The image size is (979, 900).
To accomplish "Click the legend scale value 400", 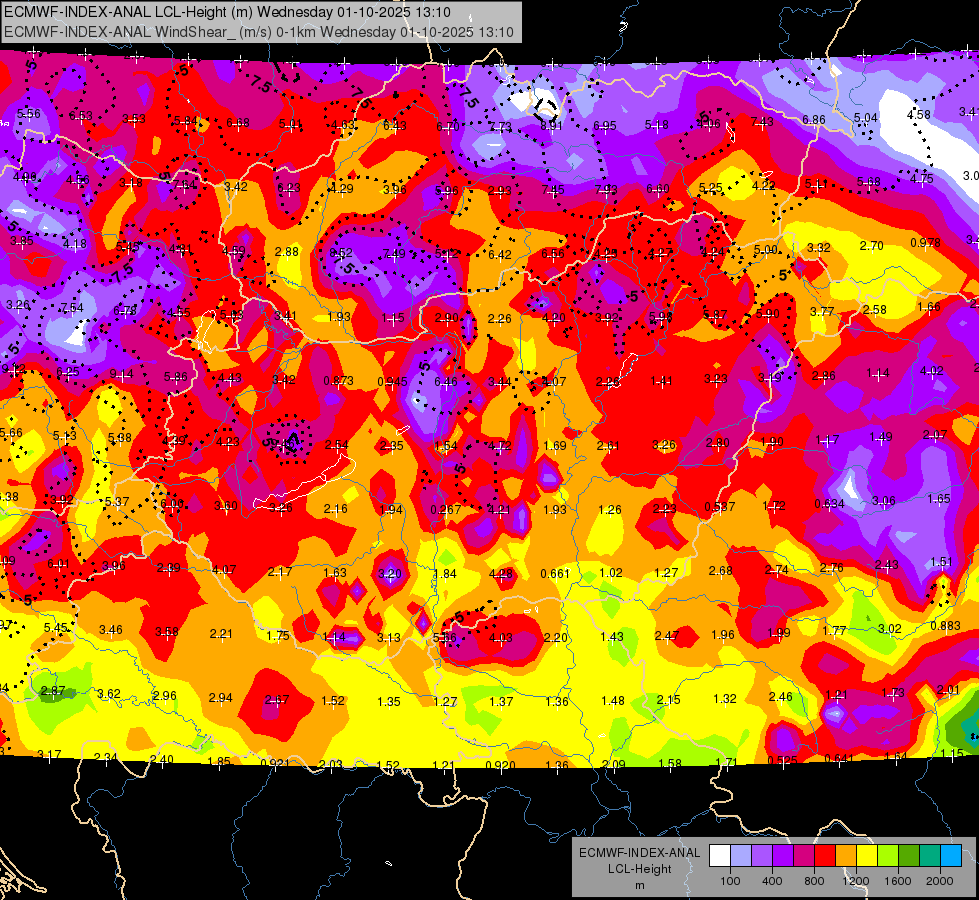I will click(772, 881).
